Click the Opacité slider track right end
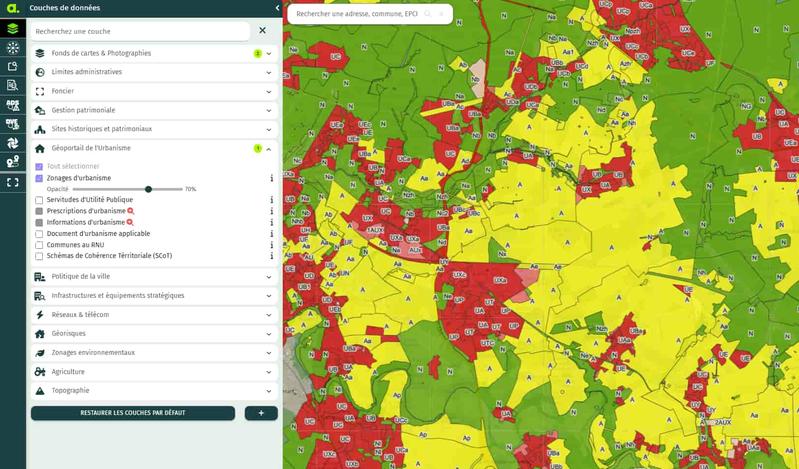Screen dimensions: 799x469 pos(181,189)
